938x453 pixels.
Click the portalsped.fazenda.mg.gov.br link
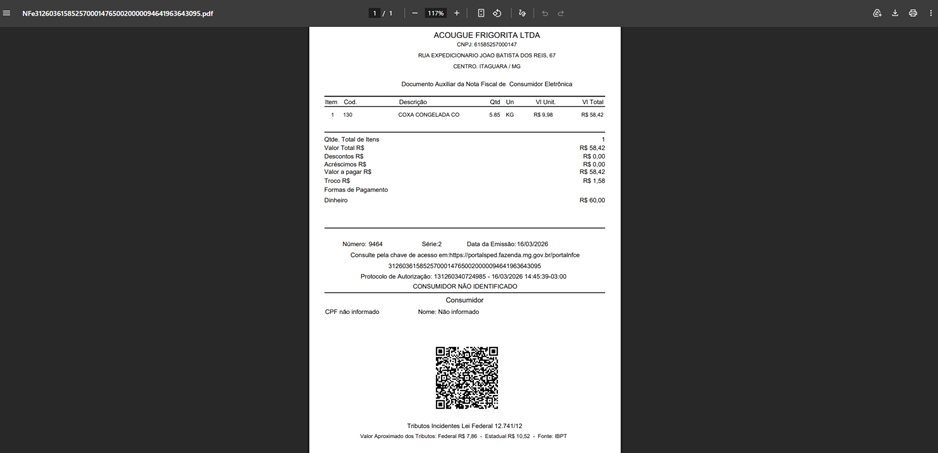514,255
